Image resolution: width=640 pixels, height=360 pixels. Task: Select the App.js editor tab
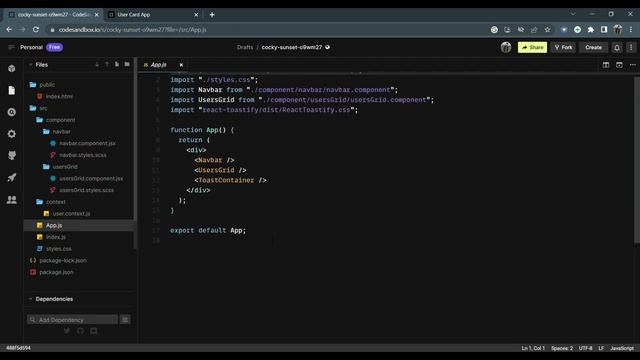[x=158, y=65]
